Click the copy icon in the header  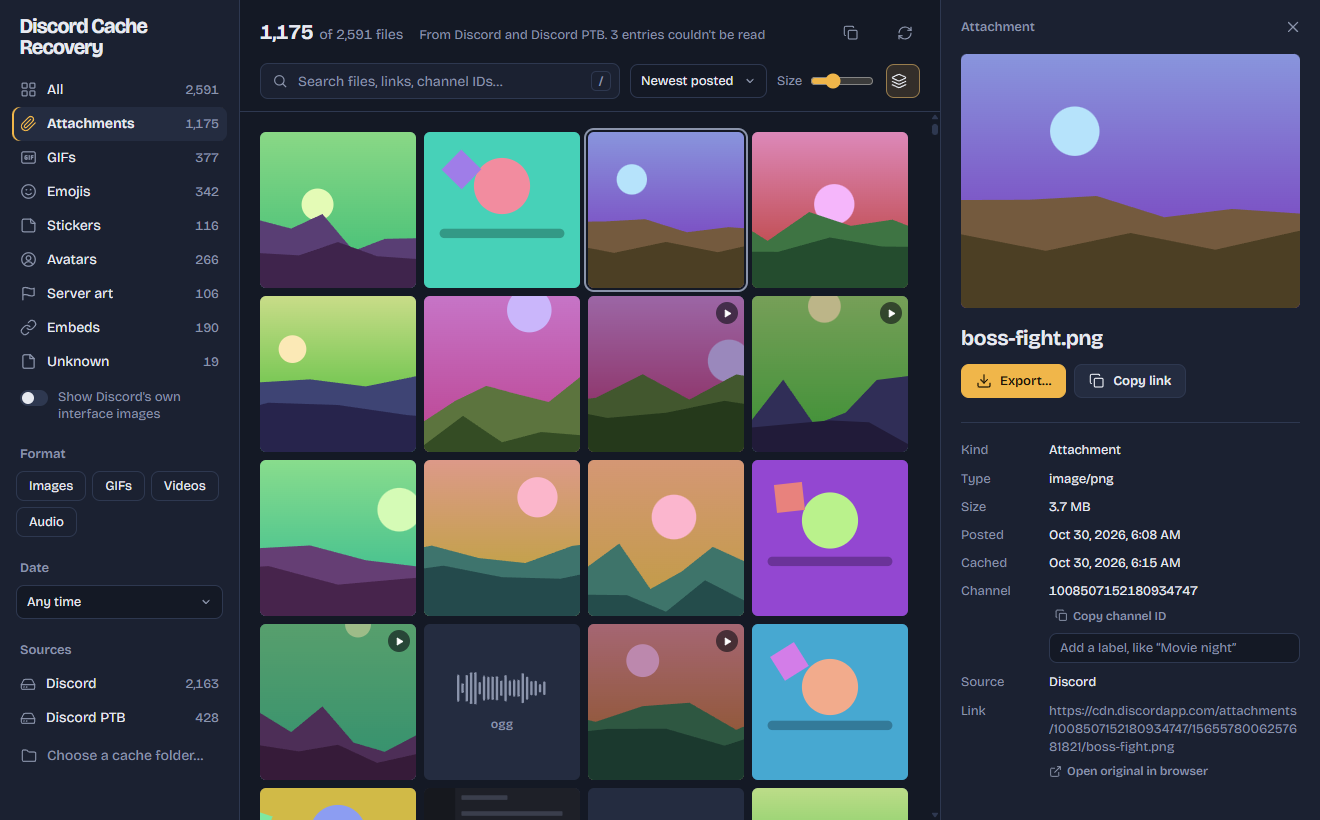(x=851, y=33)
